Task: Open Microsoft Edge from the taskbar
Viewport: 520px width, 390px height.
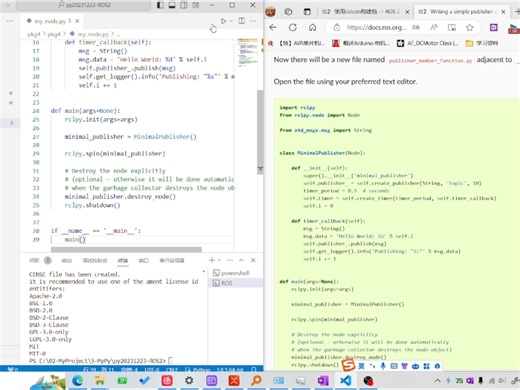Action: [78, 380]
